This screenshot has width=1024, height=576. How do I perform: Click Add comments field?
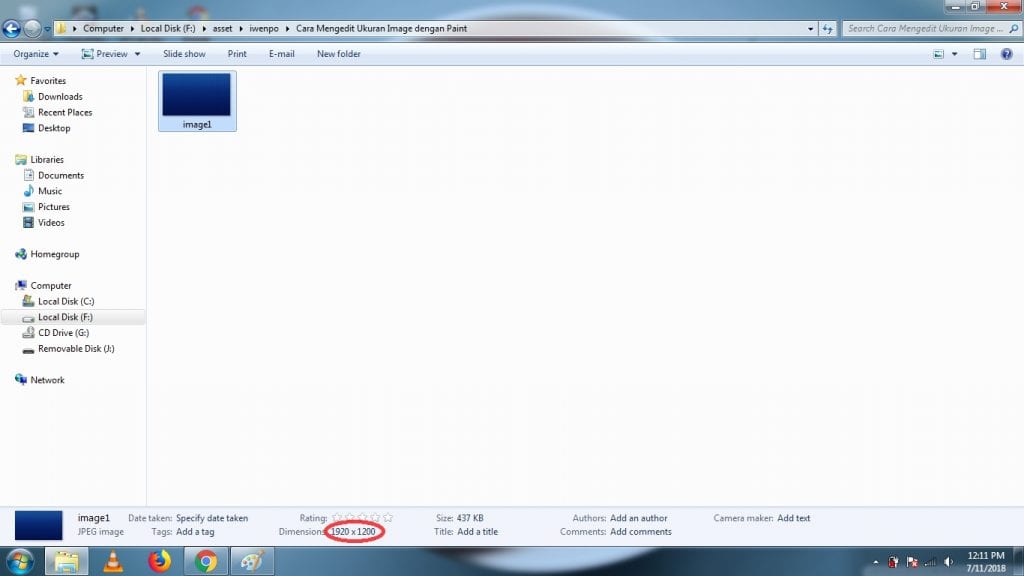click(641, 532)
